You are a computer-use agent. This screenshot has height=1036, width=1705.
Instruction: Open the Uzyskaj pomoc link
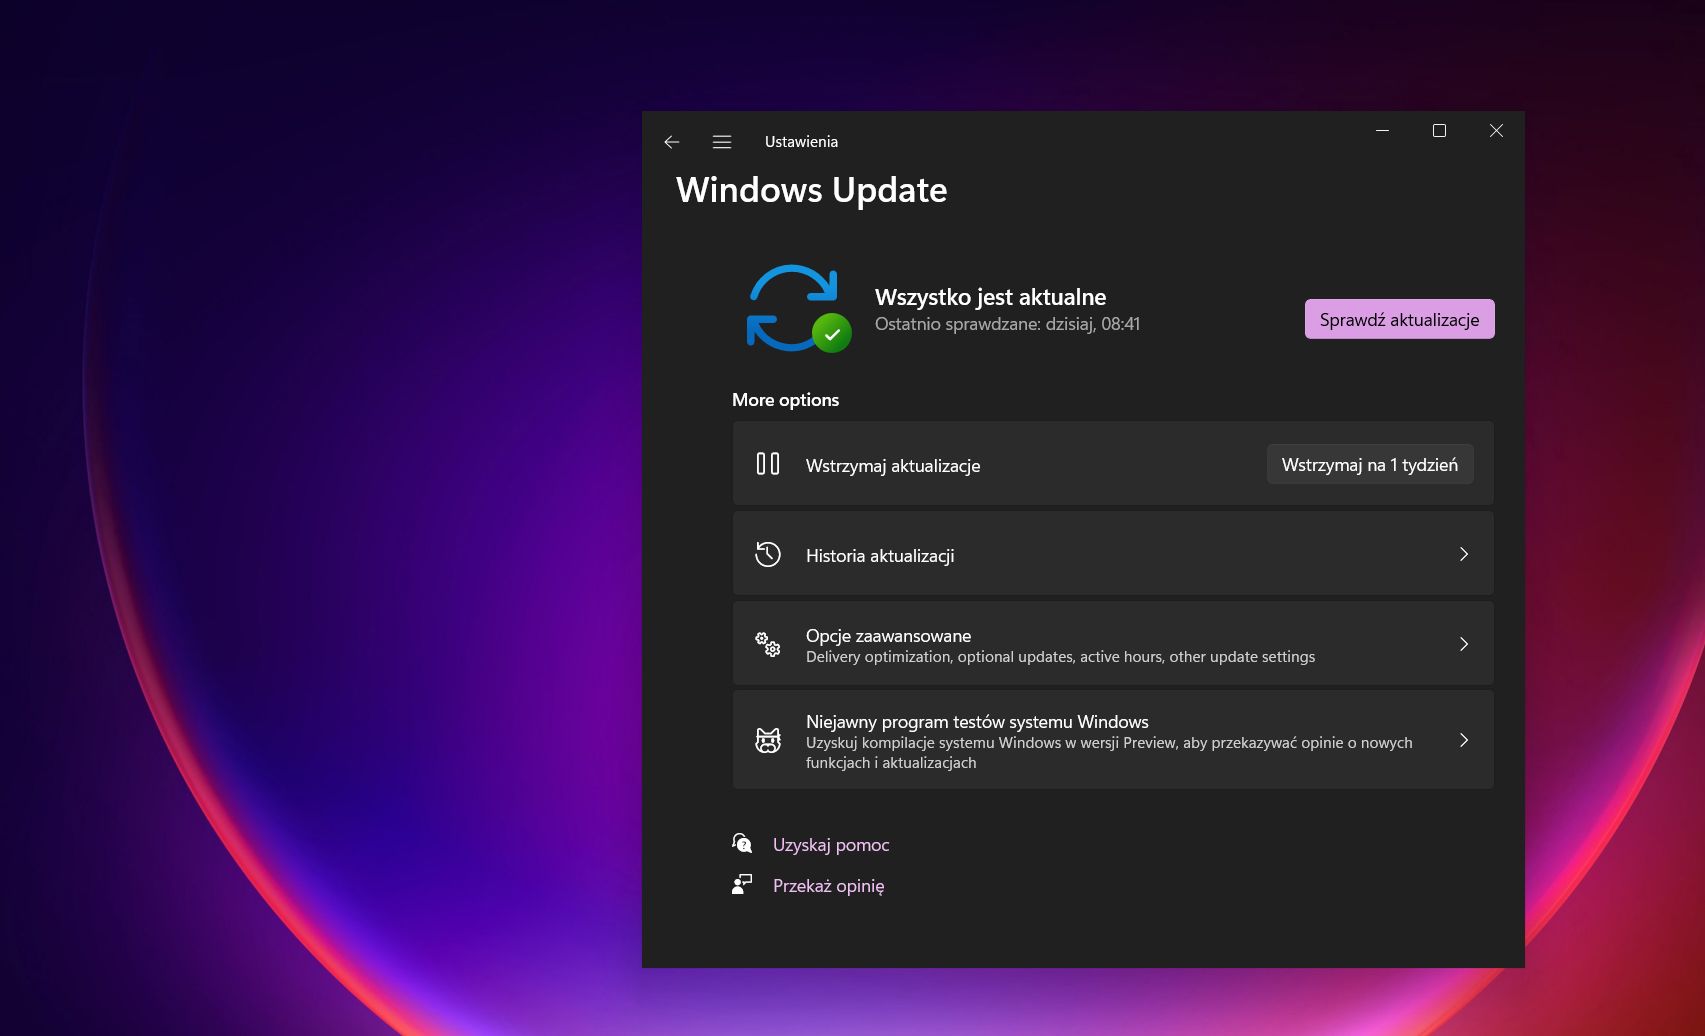coord(830,844)
